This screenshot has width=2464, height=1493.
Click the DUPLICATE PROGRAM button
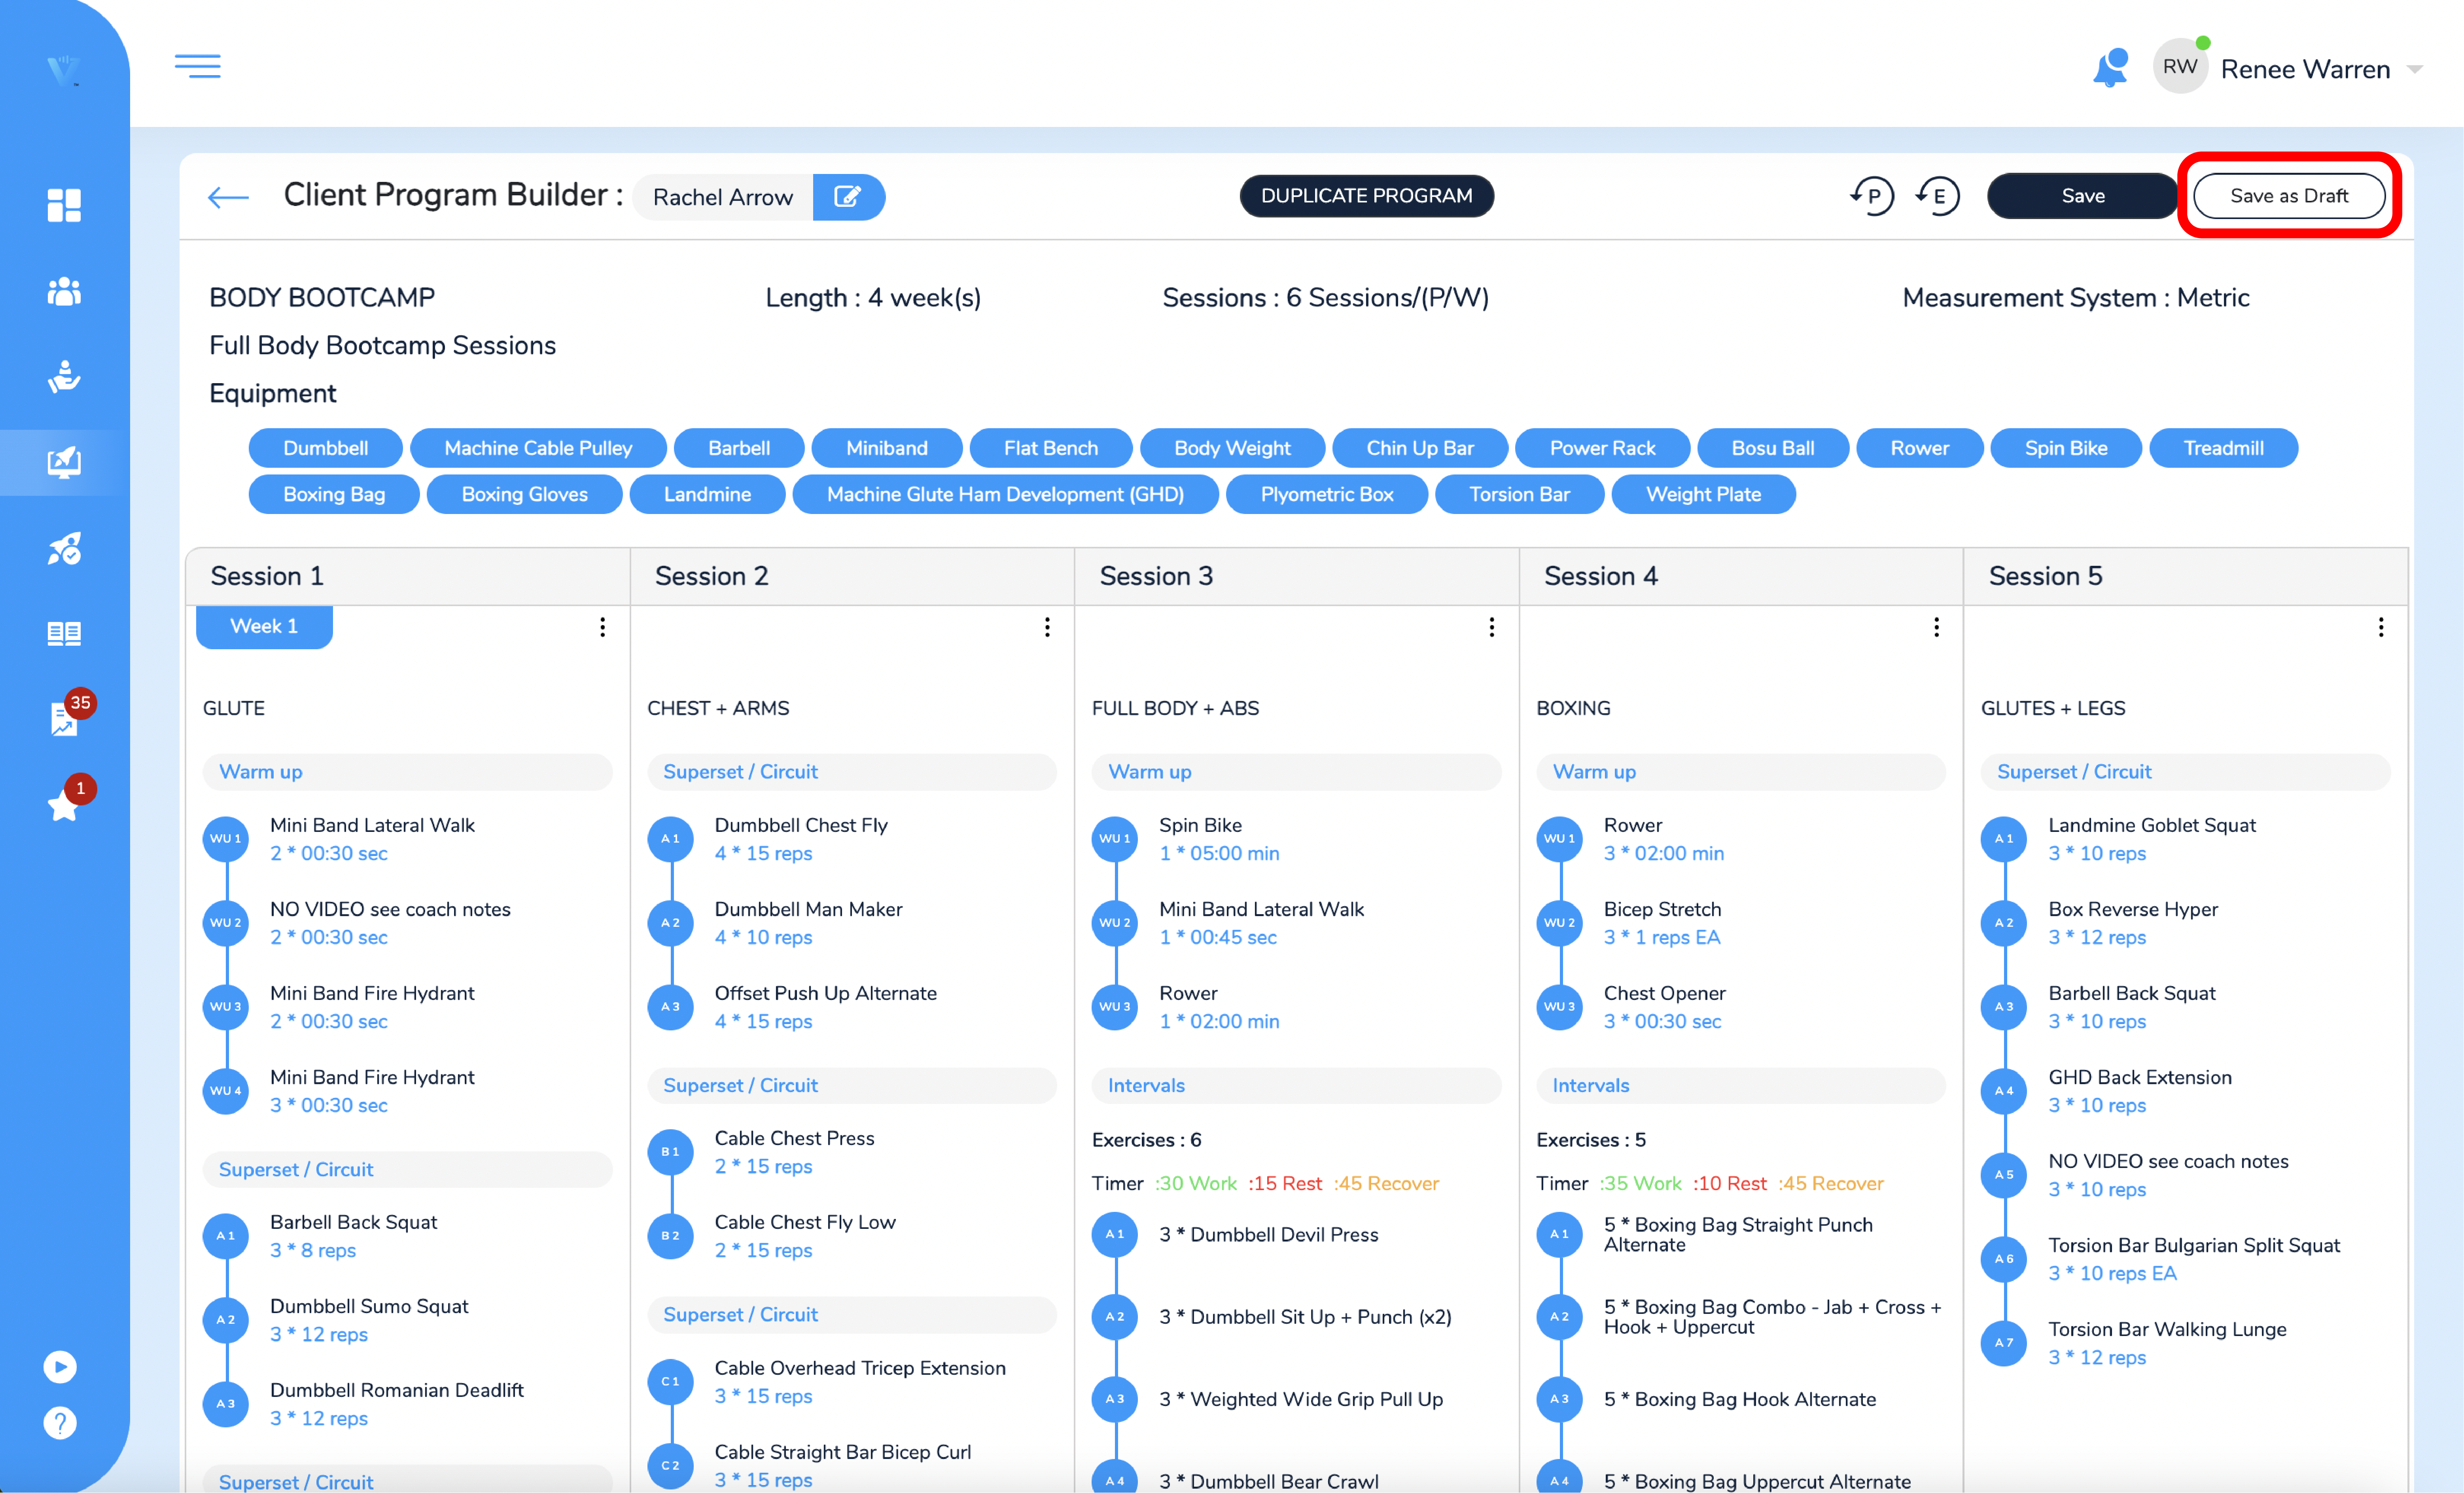click(x=1366, y=196)
